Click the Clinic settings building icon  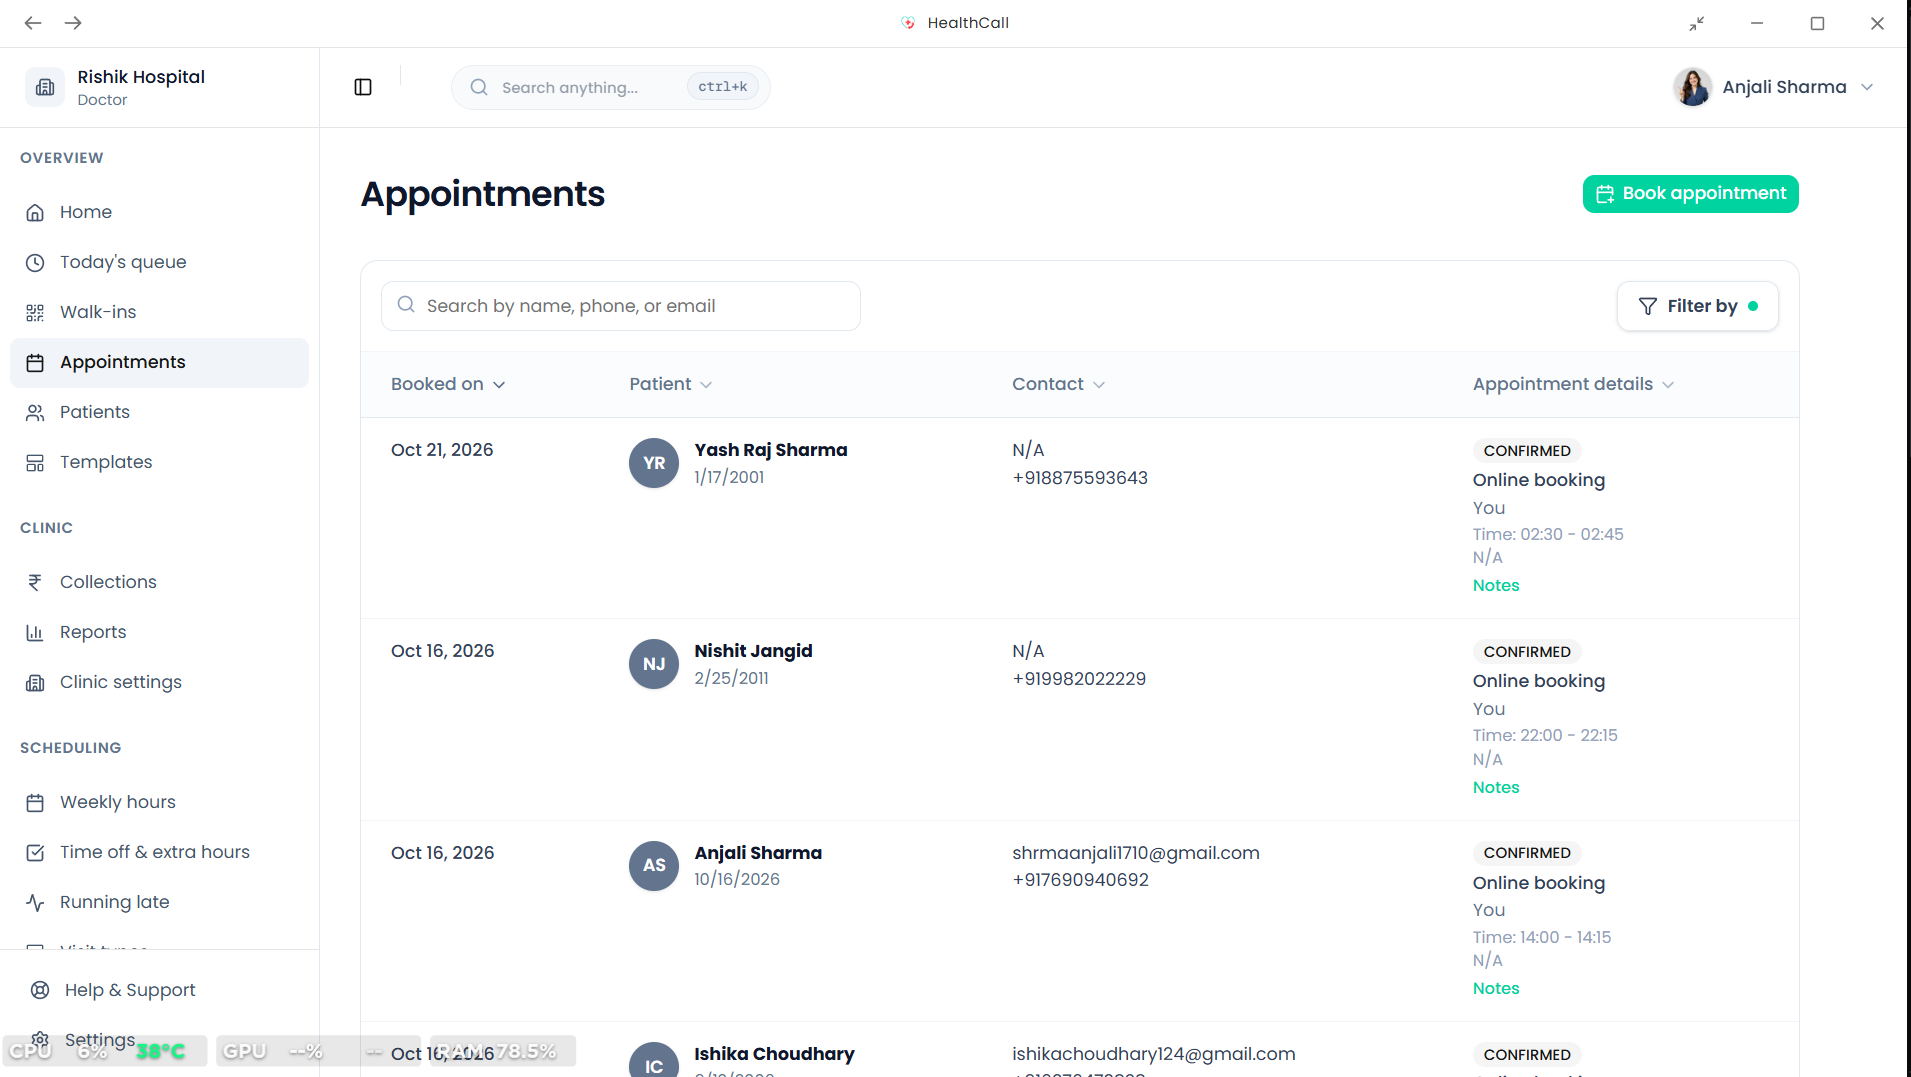tap(35, 682)
